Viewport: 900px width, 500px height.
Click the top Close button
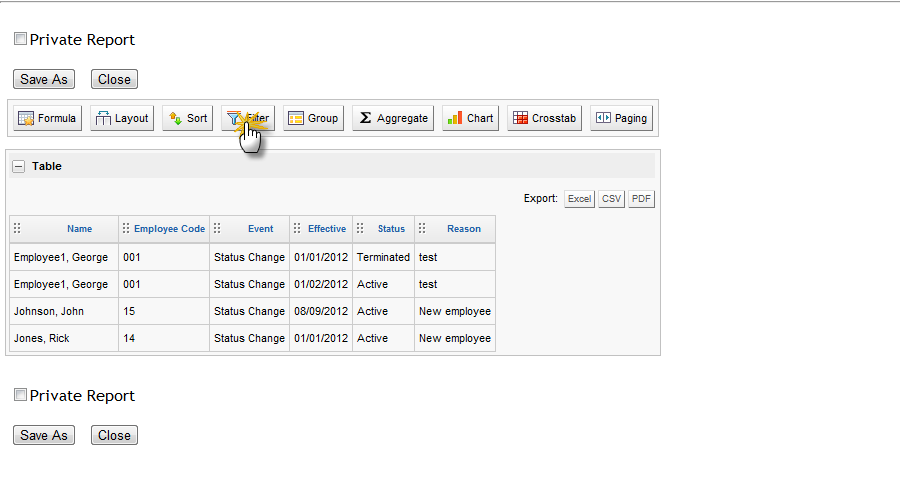(x=114, y=79)
